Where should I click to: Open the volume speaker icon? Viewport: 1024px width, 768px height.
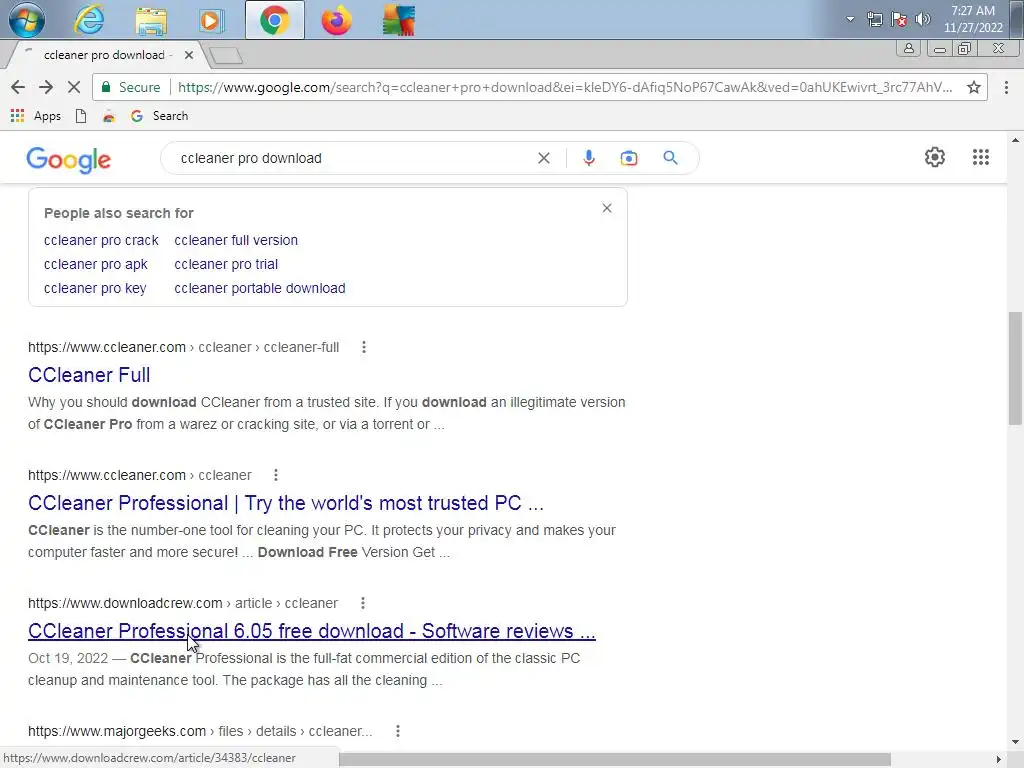(x=923, y=19)
